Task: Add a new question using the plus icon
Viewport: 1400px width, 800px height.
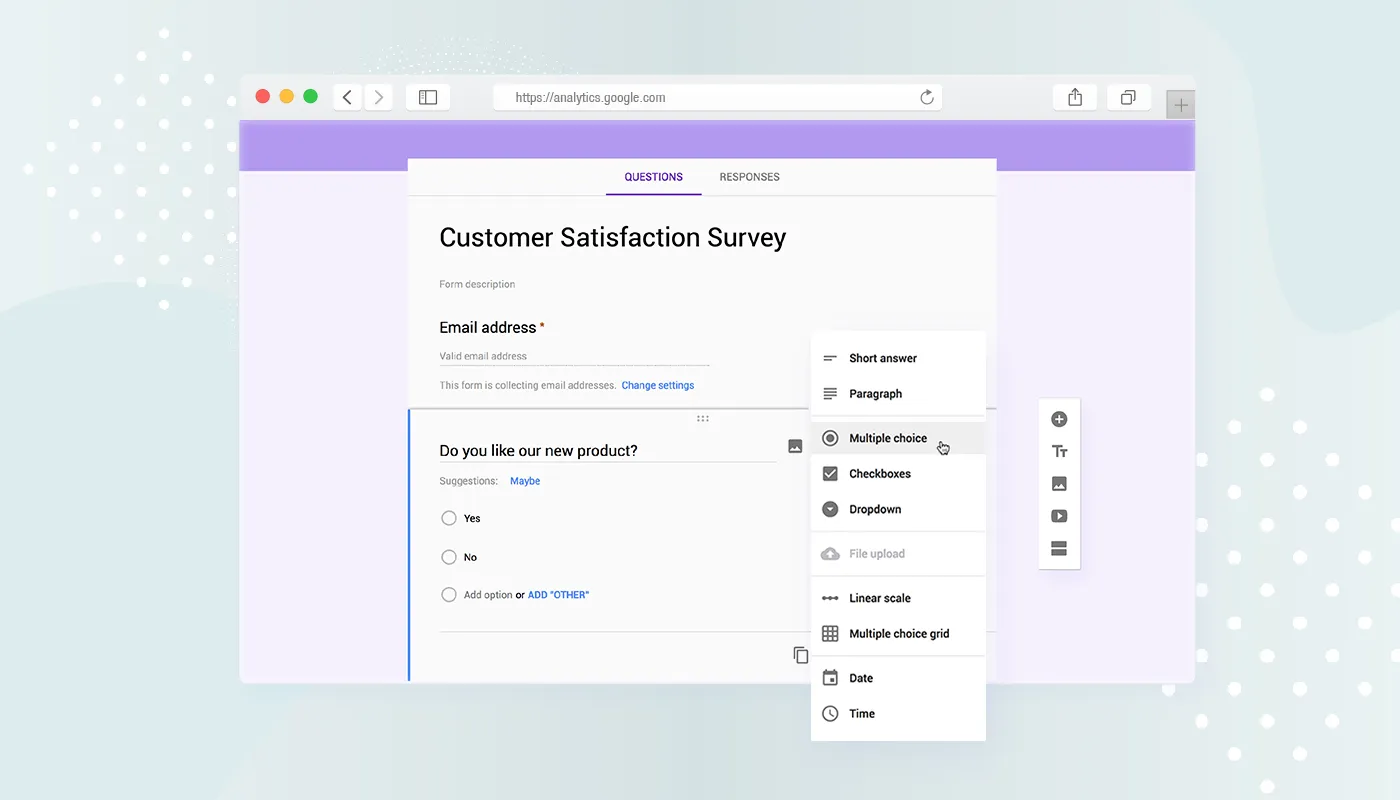Action: (1059, 419)
